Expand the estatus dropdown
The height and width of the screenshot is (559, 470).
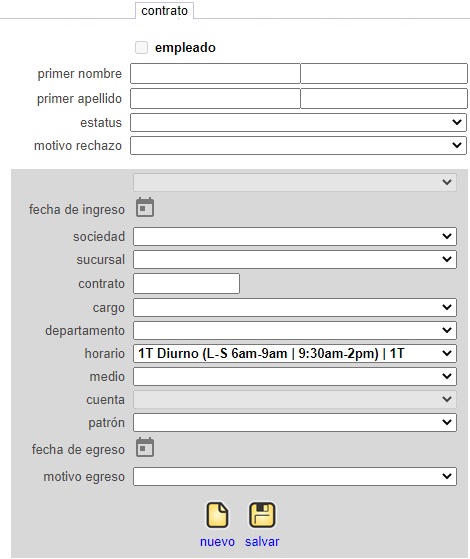(298, 122)
